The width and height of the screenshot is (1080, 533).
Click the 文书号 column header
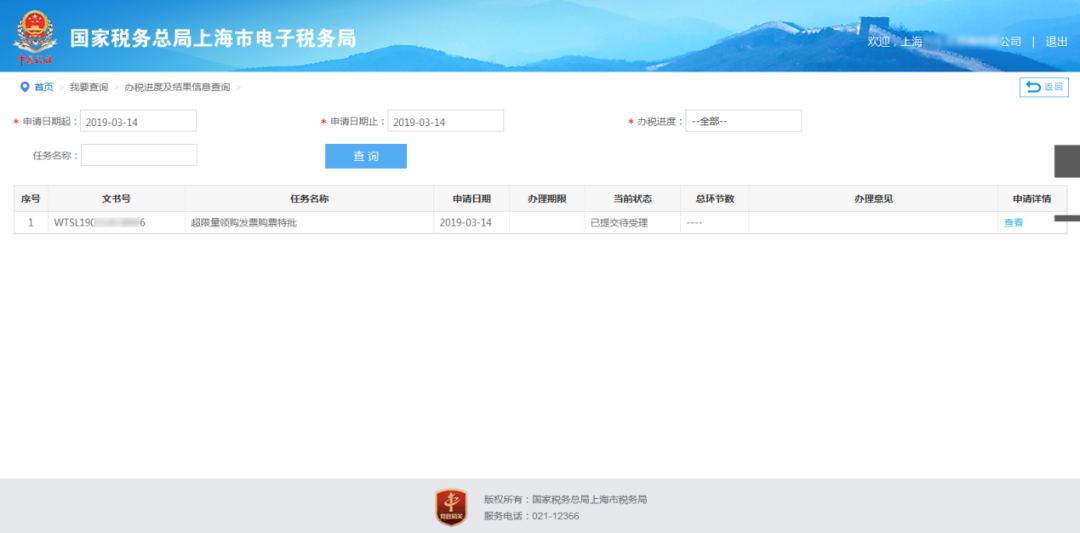[x=116, y=198]
